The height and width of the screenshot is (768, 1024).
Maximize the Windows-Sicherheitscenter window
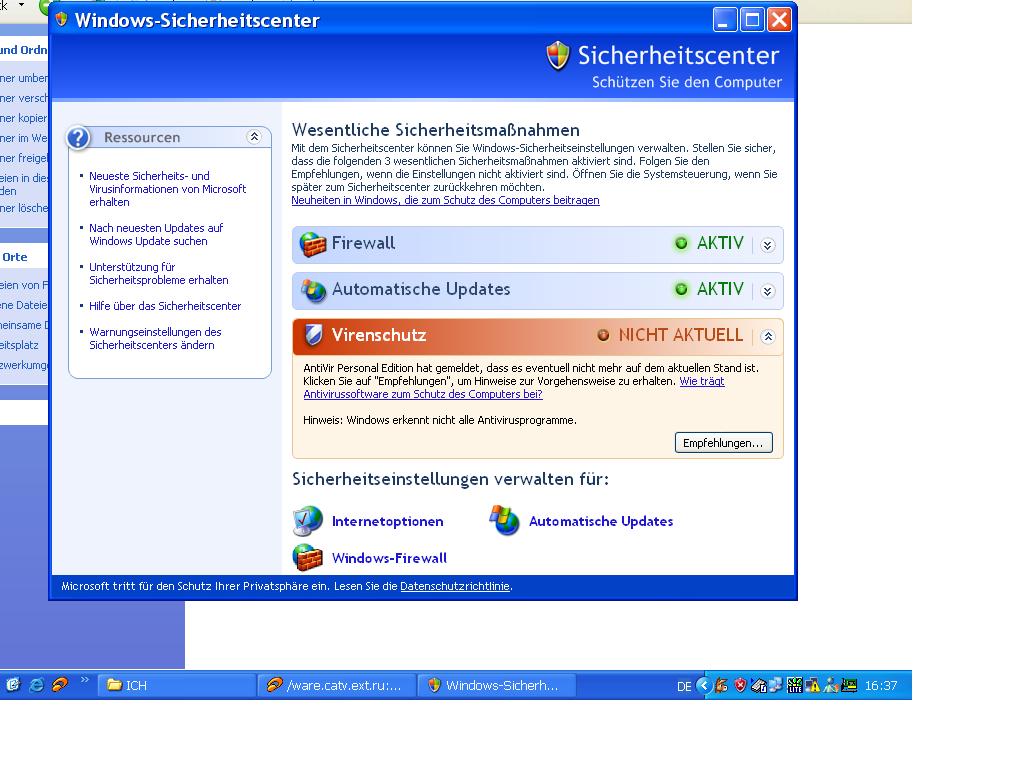click(752, 20)
